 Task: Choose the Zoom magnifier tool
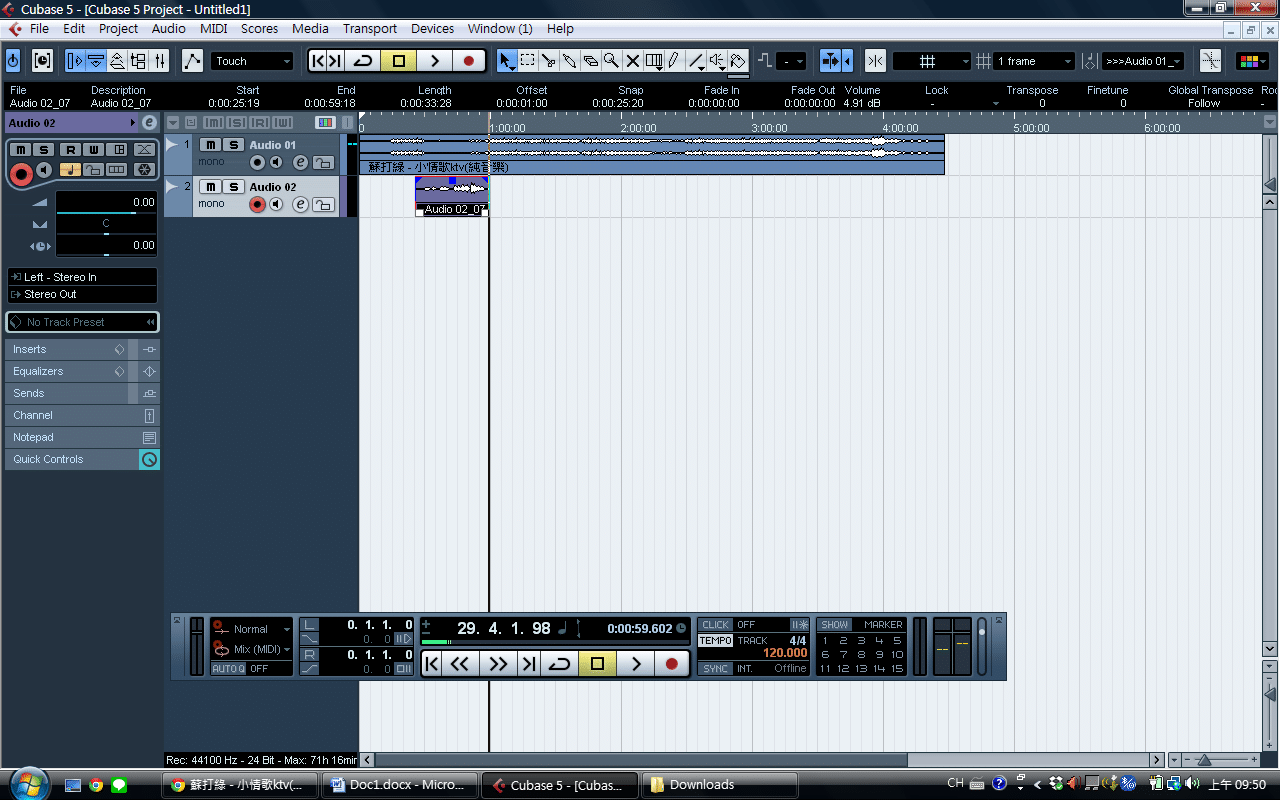coord(611,61)
